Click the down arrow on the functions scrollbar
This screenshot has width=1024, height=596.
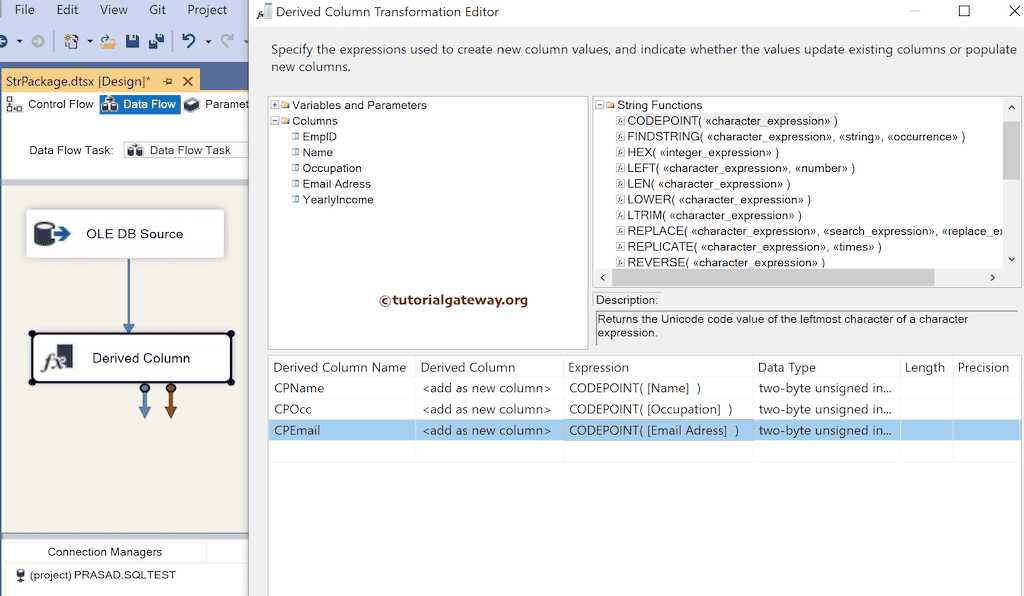tap(1011, 258)
